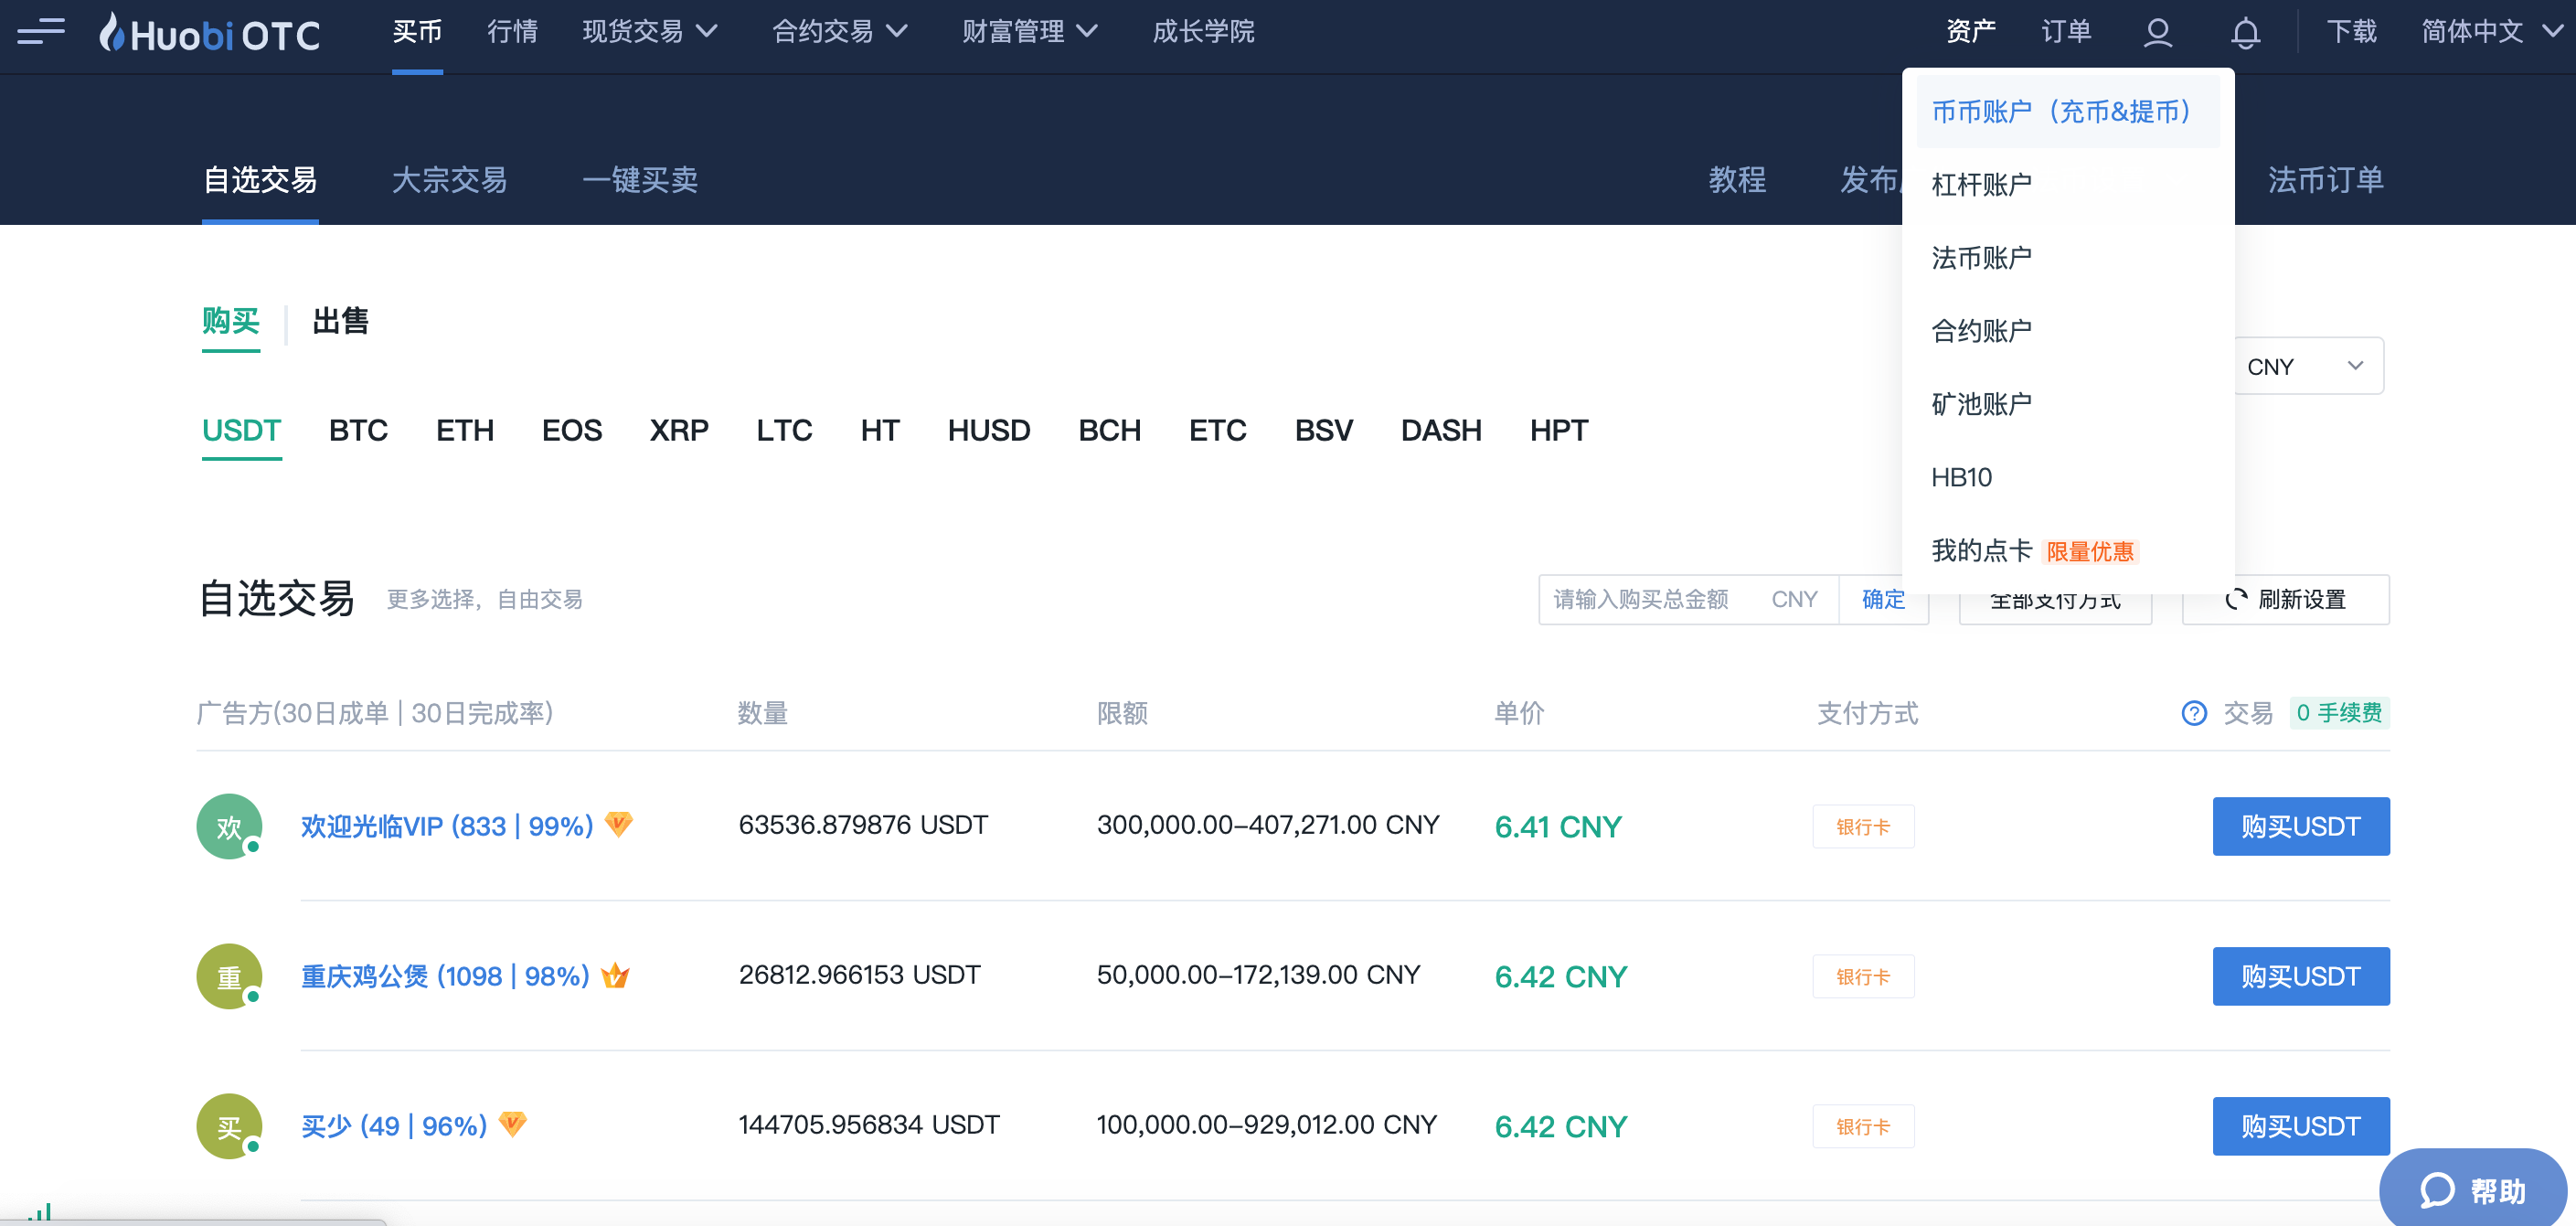2576x1226 pixels.
Task: Expand the 财富管理 dropdown
Action: tap(1030, 31)
